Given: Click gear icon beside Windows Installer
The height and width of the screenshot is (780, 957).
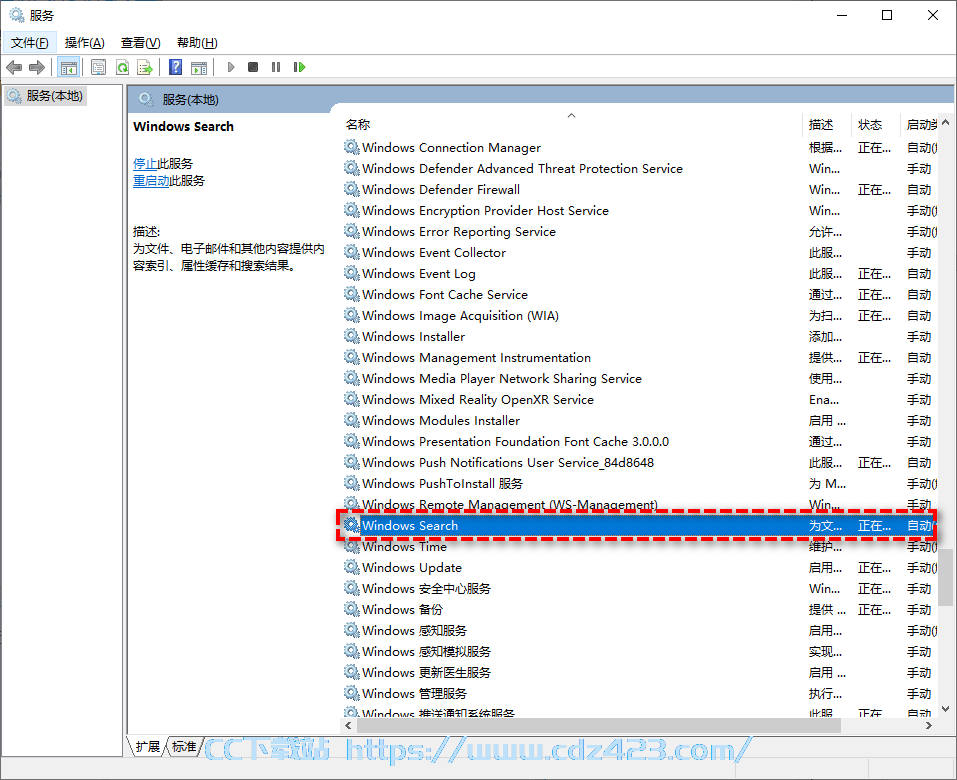Looking at the screenshot, I should 352,336.
